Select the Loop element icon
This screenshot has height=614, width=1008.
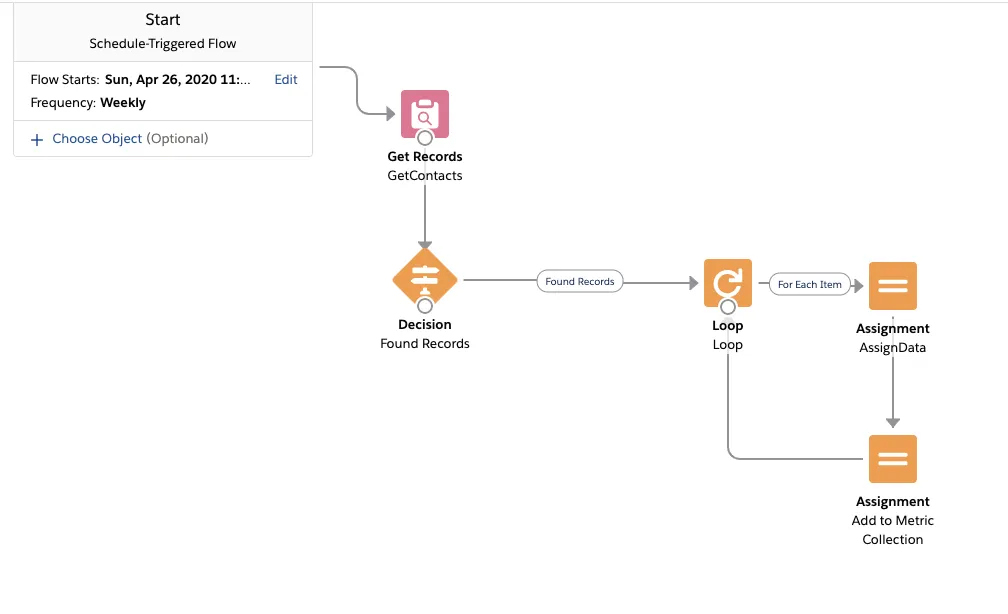727,283
